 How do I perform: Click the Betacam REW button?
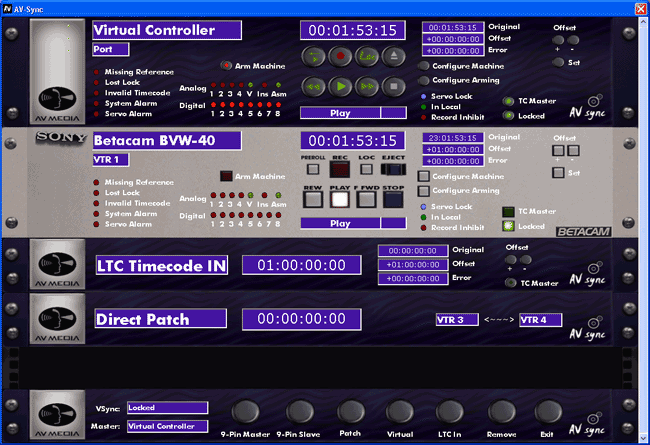tap(313, 199)
